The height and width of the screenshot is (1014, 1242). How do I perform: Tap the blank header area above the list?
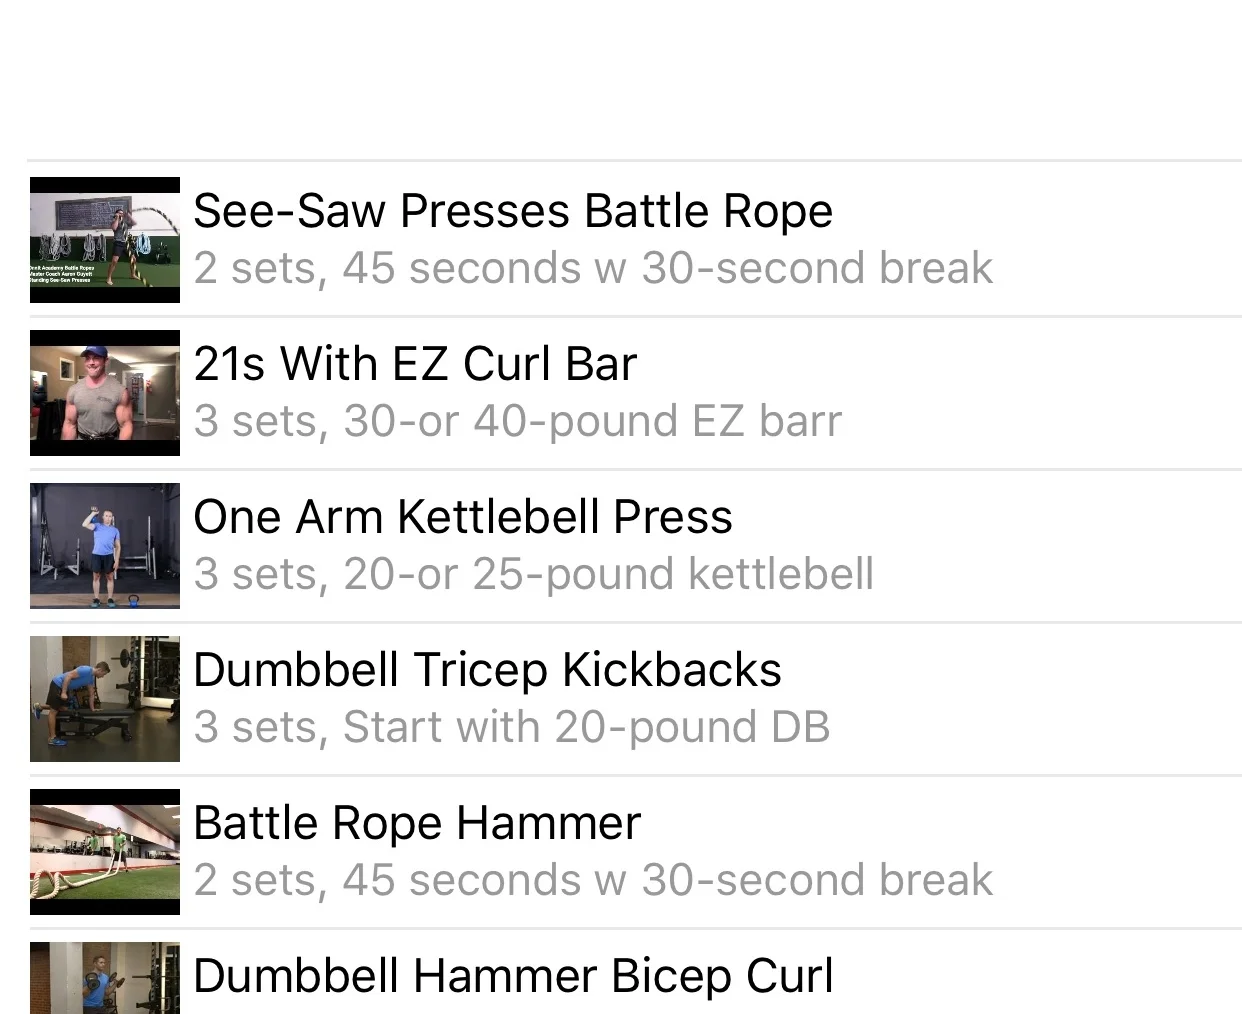[x=621, y=79]
